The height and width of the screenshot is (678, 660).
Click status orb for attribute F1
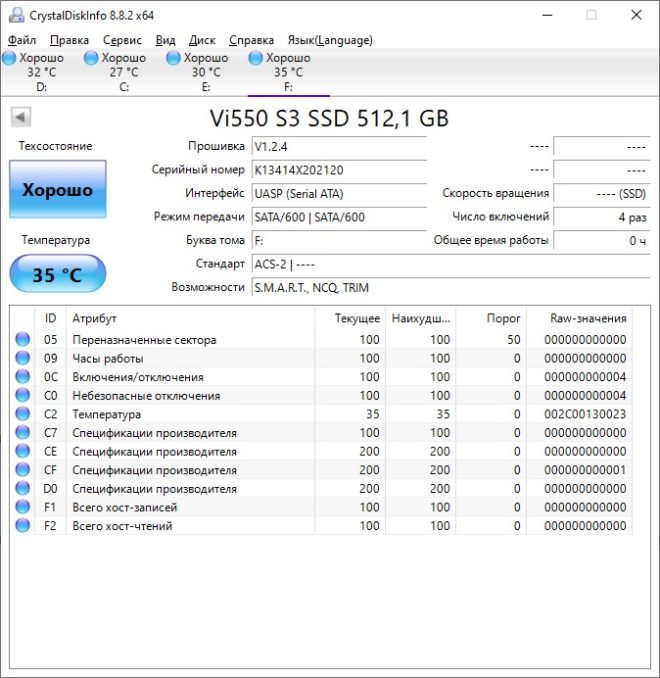pos(22,506)
